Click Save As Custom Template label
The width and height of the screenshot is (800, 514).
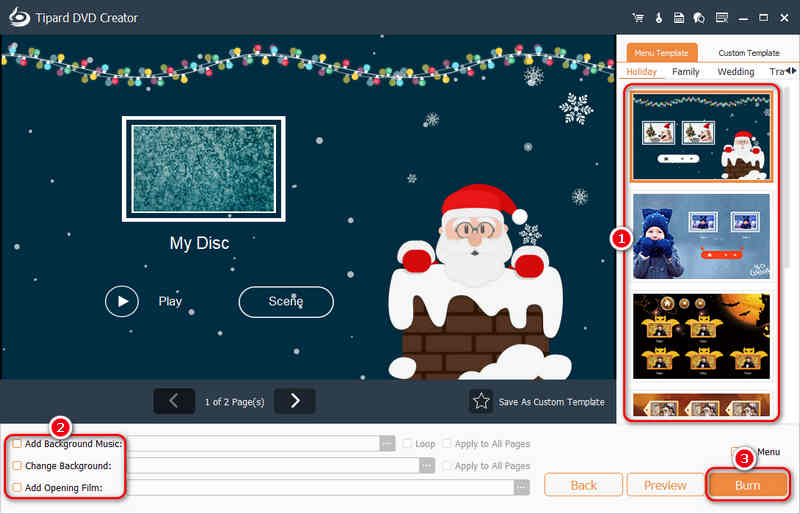(x=552, y=402)
